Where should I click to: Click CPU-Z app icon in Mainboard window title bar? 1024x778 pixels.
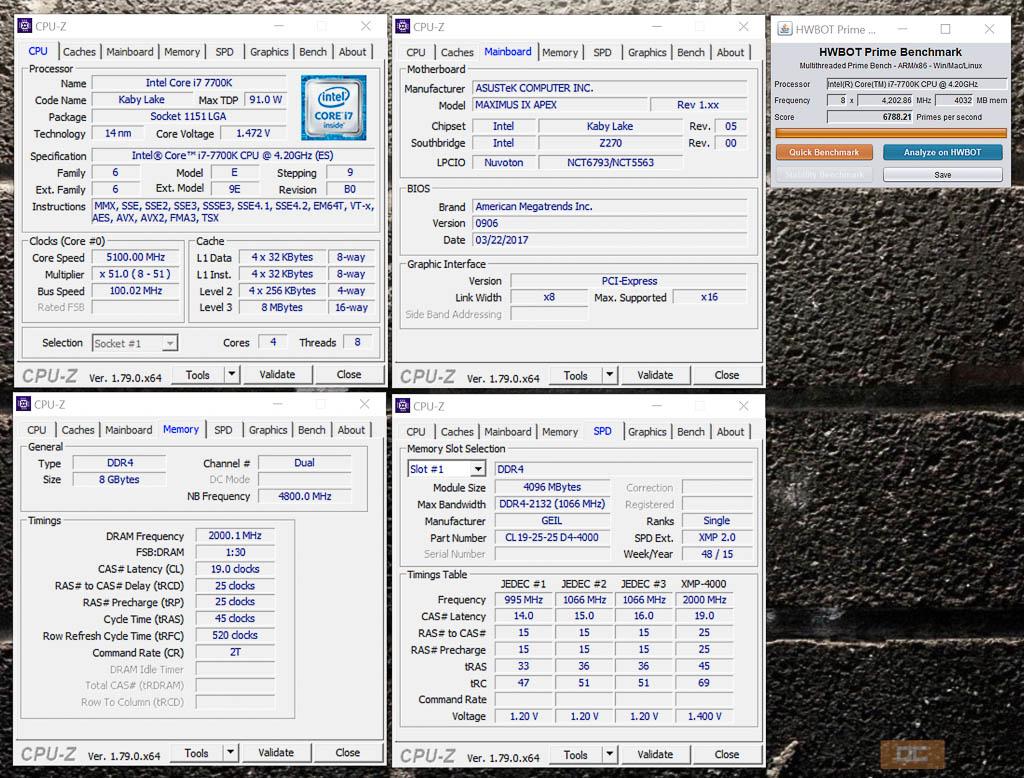[x=403, y=27]
